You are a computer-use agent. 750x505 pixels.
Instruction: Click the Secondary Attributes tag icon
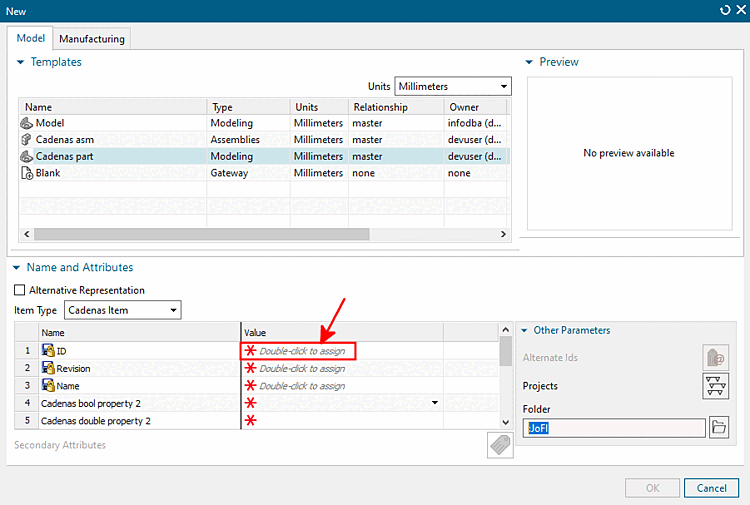500,445
